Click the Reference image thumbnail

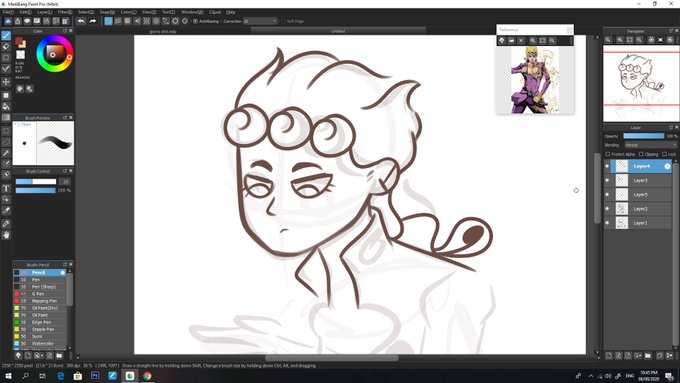click(x=535, y=80)
